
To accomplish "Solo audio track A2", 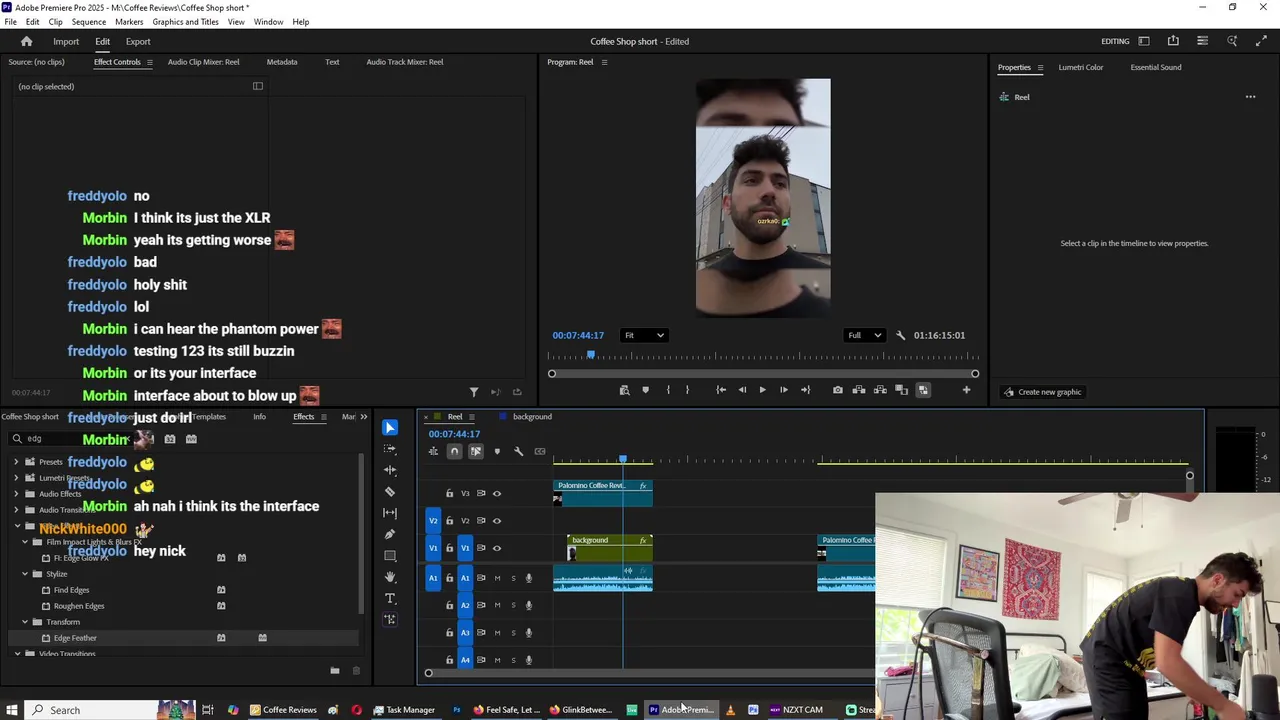I will [513, 605].
